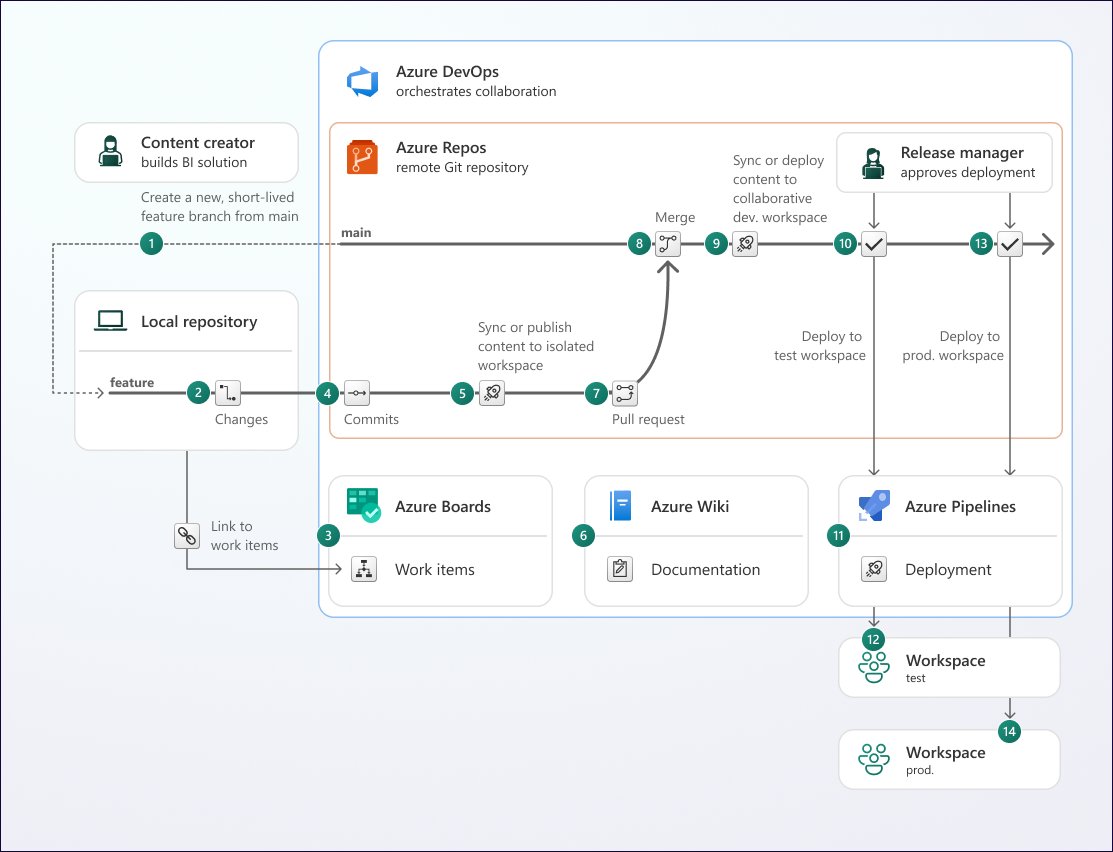Click the 'Deployment' text
This screenshot has height=852, width=1113.
(x=948, y=569)
